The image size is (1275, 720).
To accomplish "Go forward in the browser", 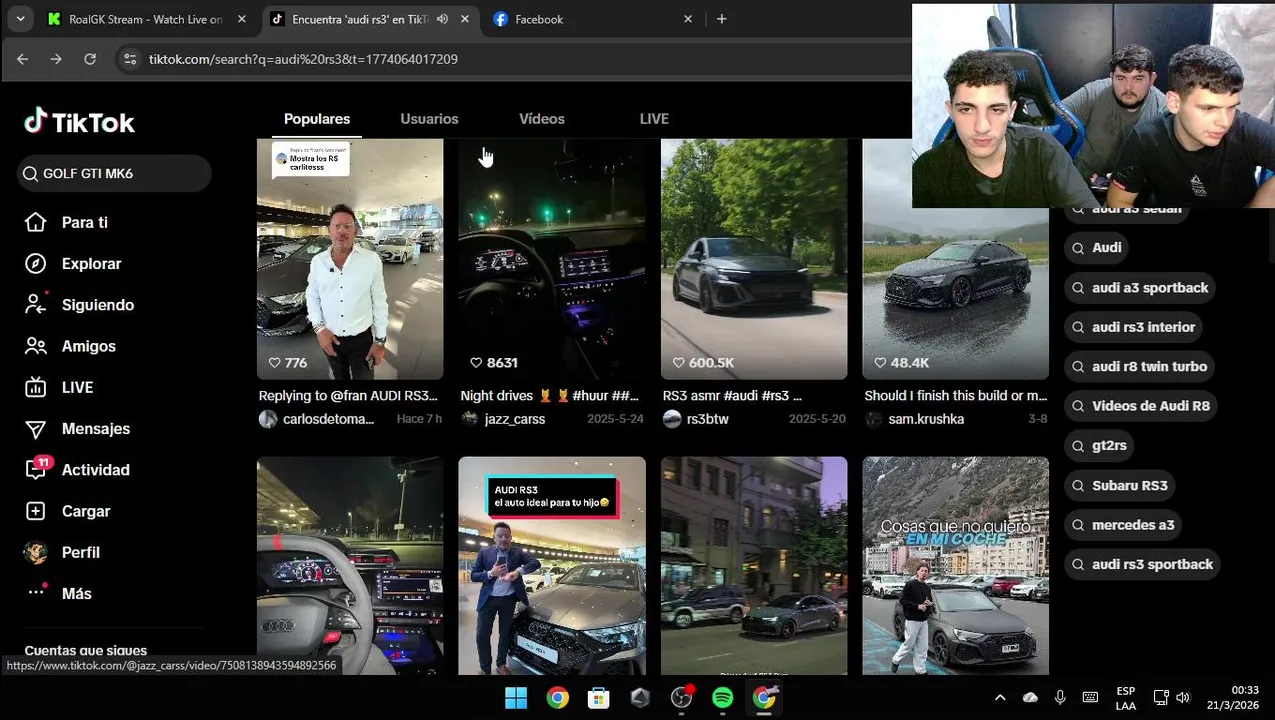I will [x=56, y=59].
